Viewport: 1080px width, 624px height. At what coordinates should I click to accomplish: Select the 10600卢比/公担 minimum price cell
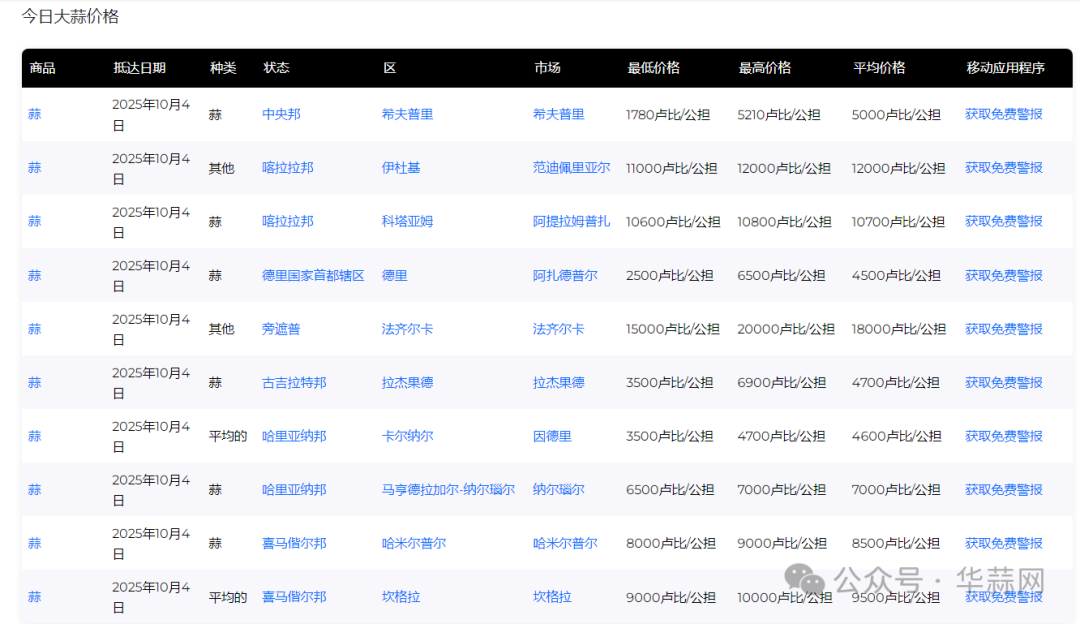pos(673,222)
